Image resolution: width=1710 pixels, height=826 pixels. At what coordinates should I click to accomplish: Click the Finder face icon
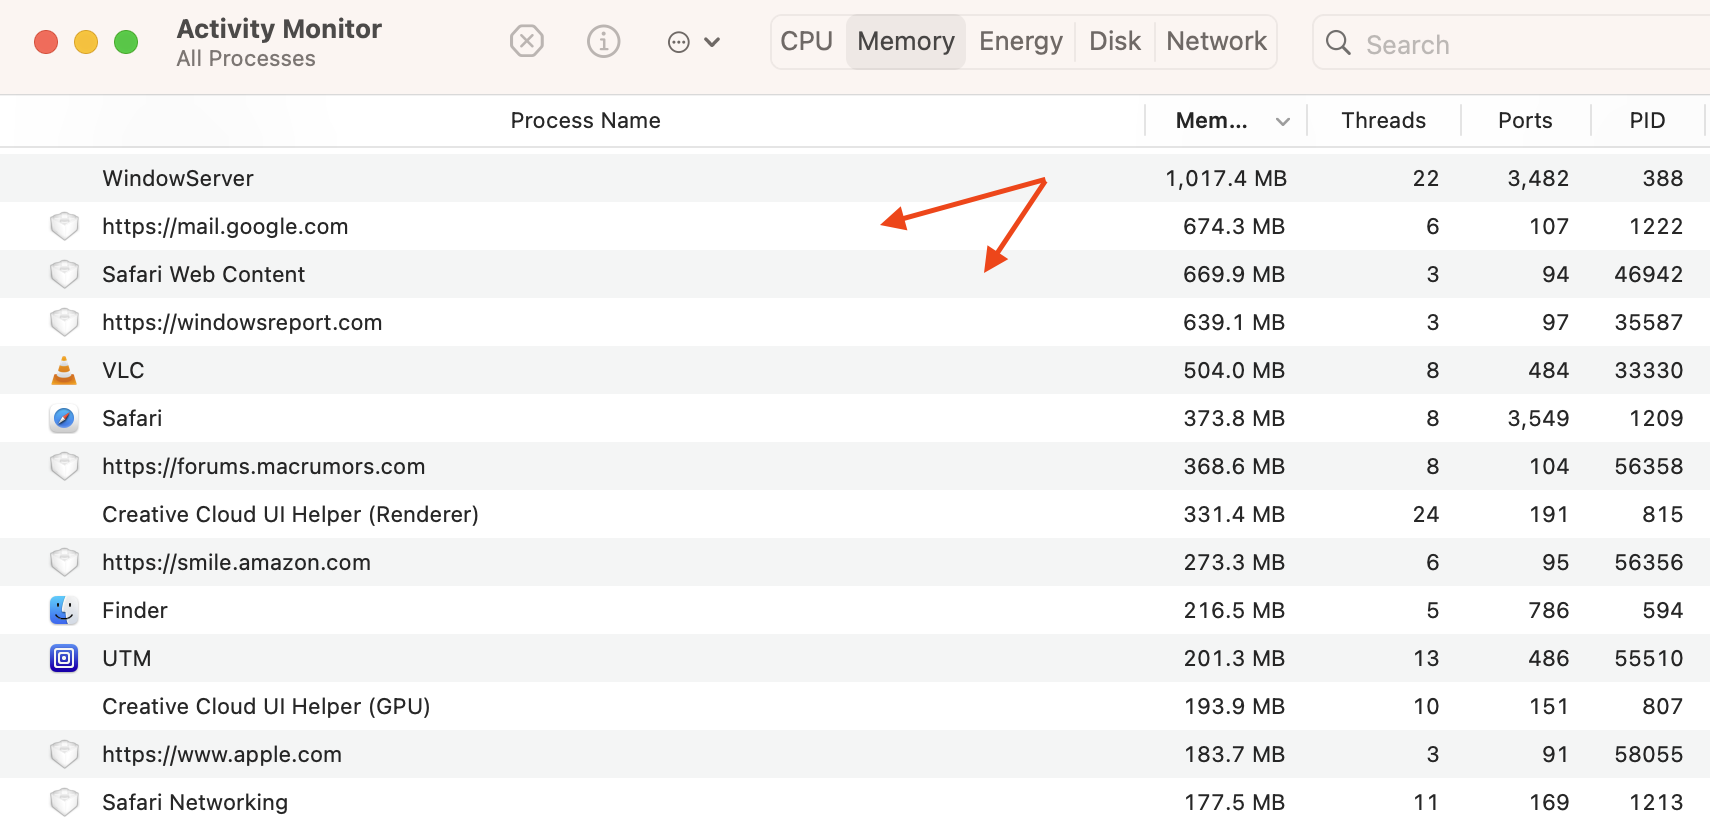64,610
